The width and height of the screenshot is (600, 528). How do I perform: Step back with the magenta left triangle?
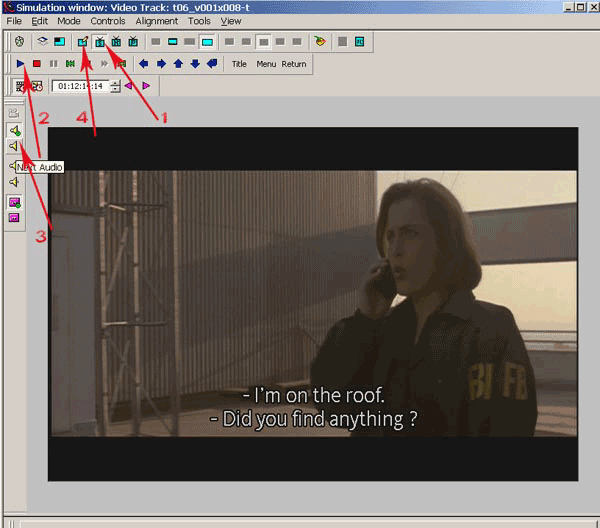coord(129,86)
